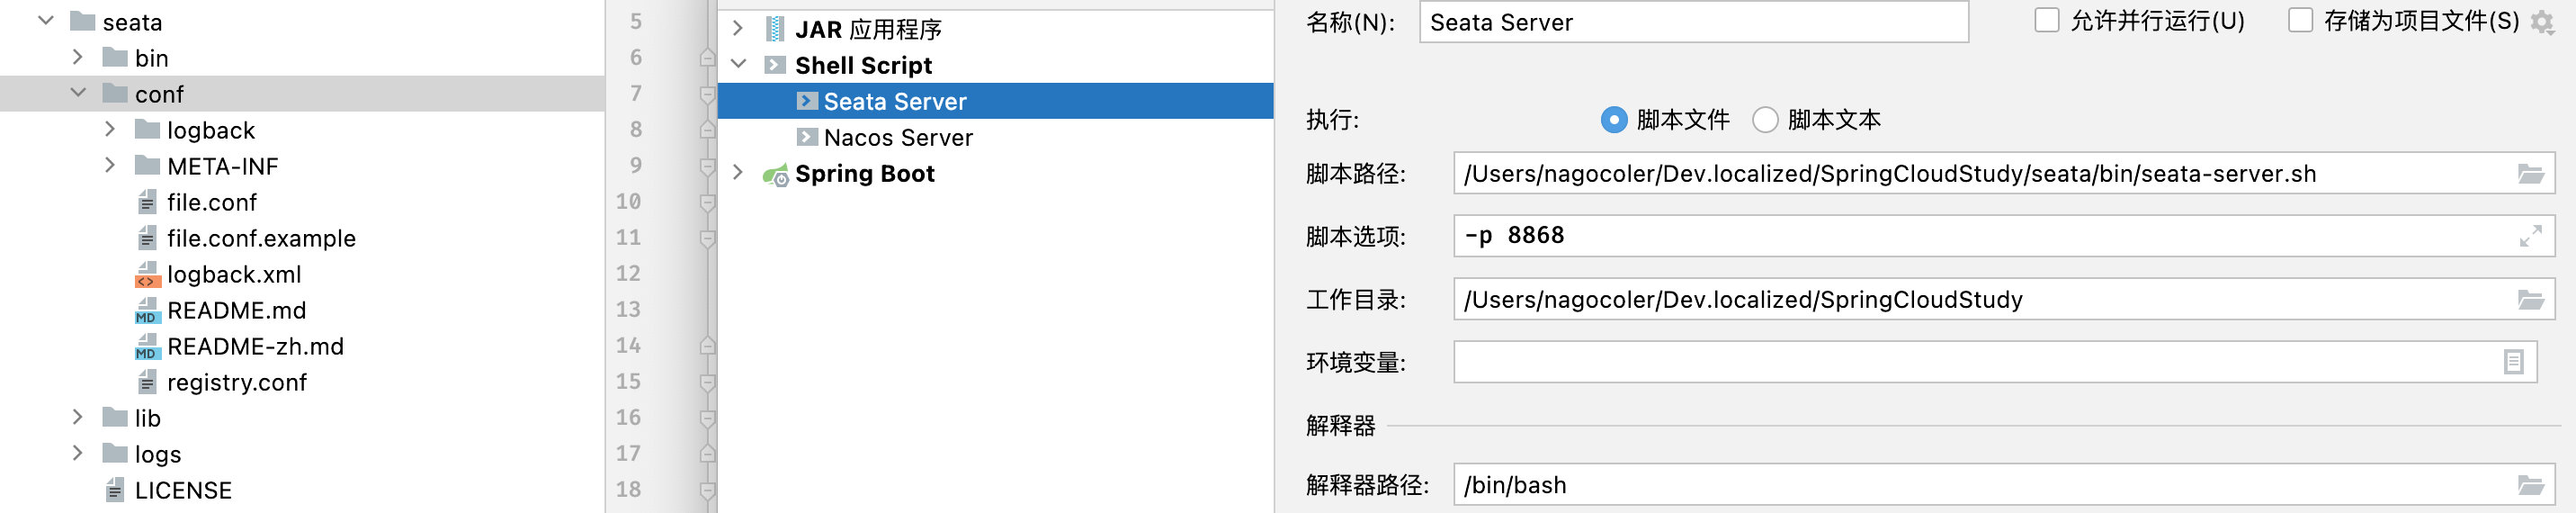2576x513 pixels.
Task: Click the gear icon beside store as project file
Action: (x=2541, y=22)
